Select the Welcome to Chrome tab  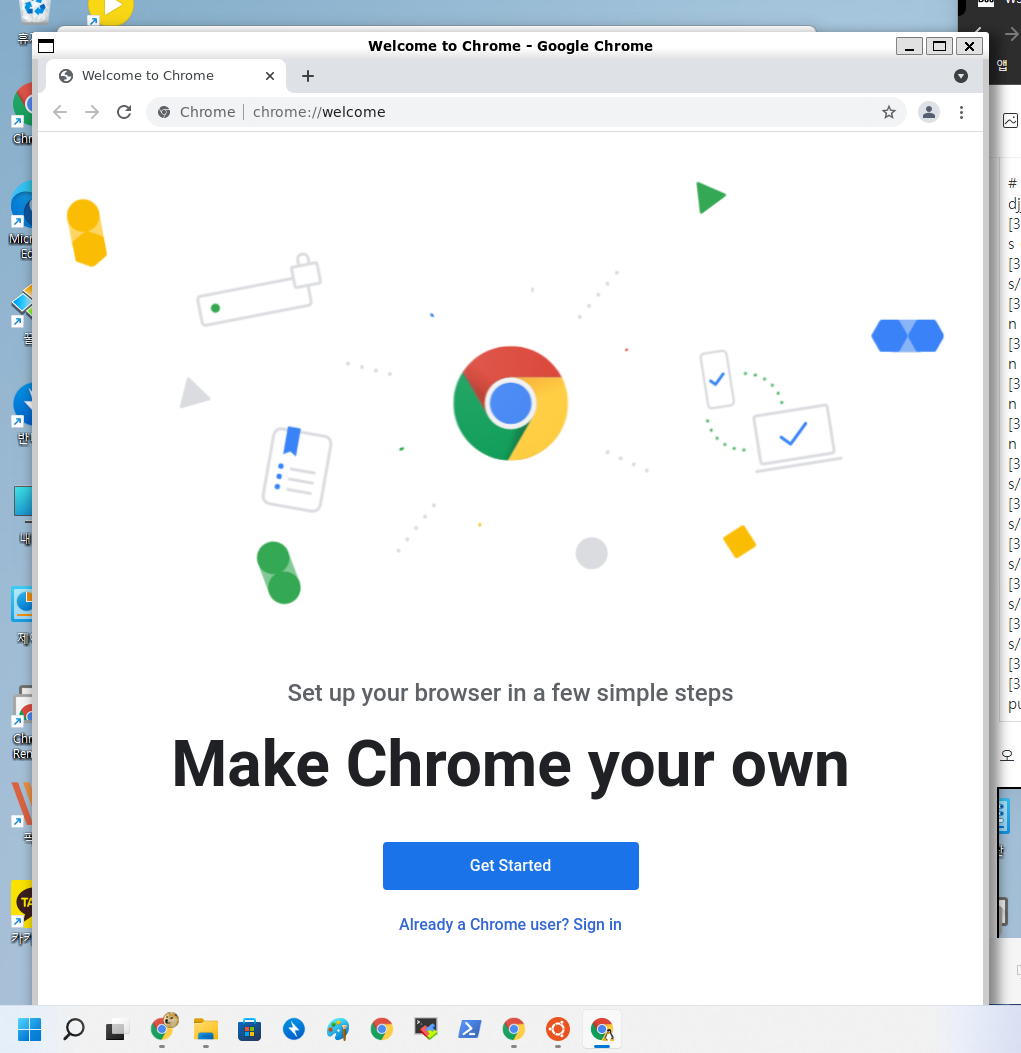(x=166, y=76)
